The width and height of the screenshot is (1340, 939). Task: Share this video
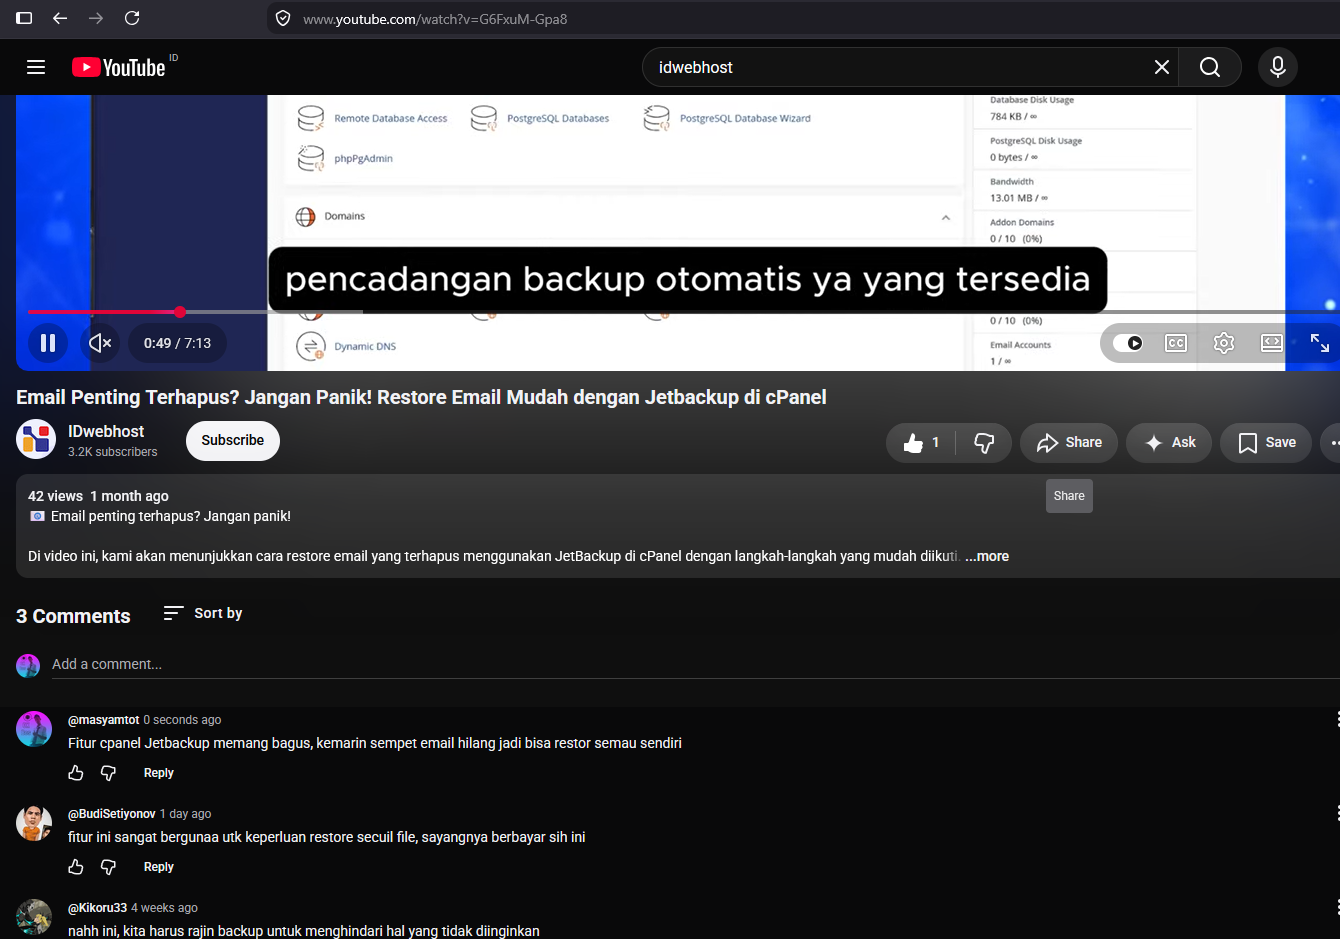(1069, 442)
